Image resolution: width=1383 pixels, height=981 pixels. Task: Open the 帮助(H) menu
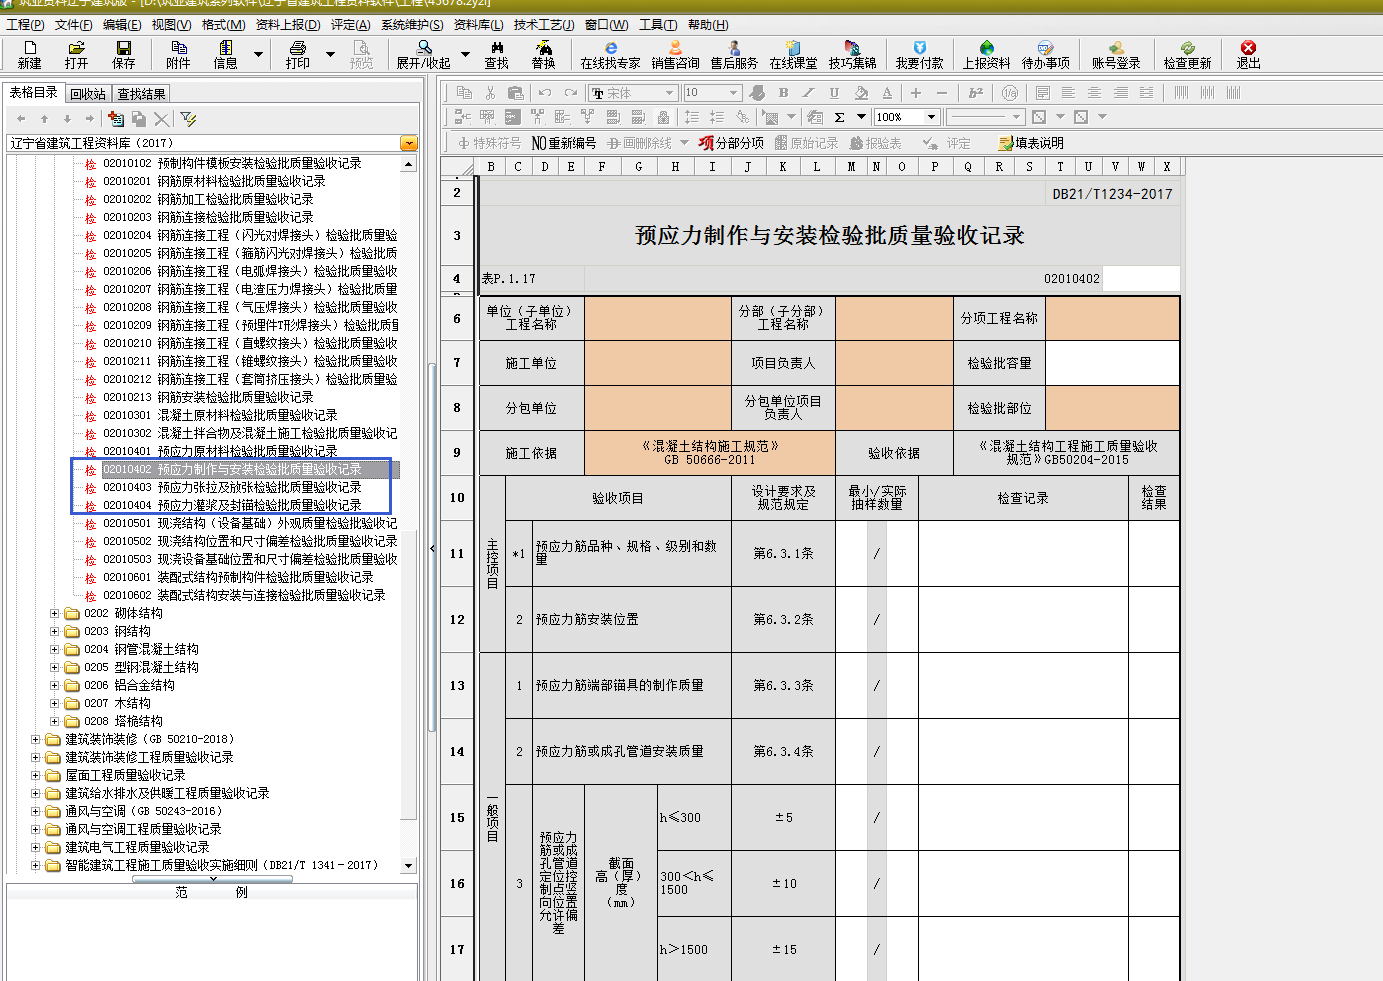coord(707,24)
